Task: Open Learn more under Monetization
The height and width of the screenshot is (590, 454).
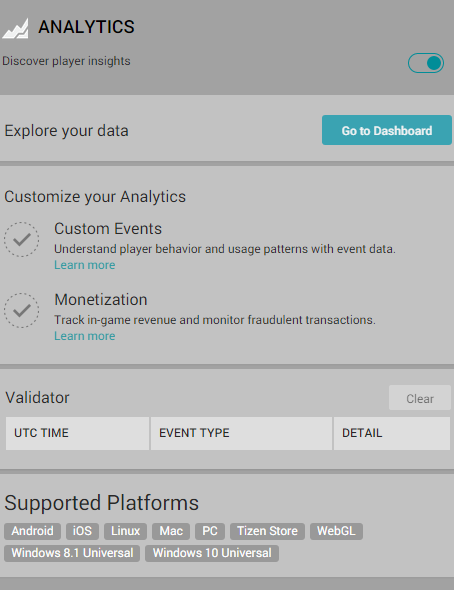Action: (x=85, y=336)
